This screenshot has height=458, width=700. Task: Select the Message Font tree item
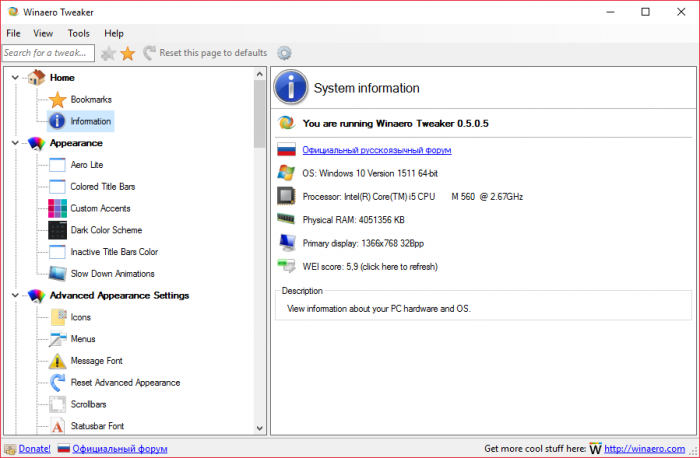pos(96,361)
